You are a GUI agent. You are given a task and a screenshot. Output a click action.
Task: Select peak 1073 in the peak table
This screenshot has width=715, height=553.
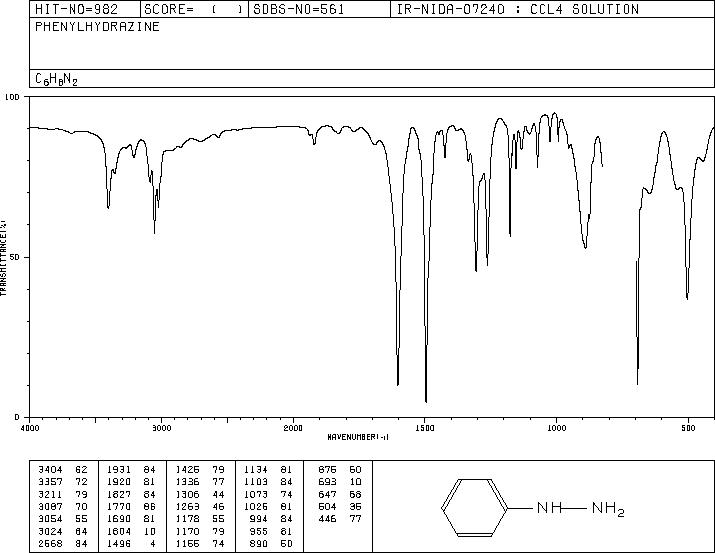click(269, 494)
